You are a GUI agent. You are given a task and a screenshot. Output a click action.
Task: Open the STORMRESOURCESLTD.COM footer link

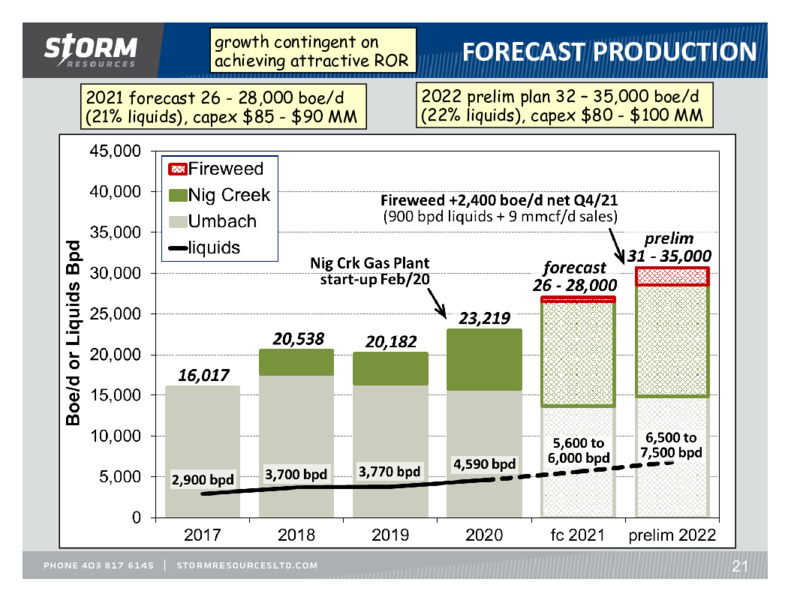247,565
